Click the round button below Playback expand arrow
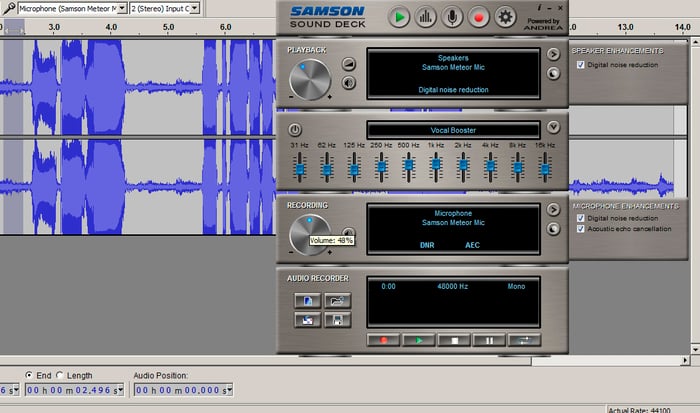This screenshot has width=700, height=413. [553, 74]
